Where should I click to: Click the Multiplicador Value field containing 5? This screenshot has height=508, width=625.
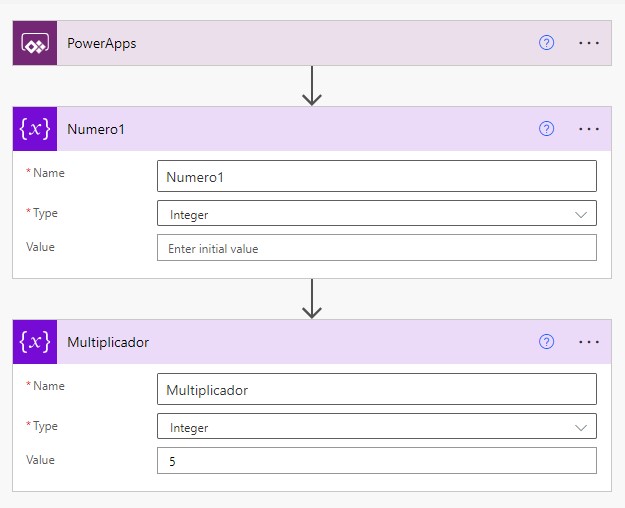(376, 461)
